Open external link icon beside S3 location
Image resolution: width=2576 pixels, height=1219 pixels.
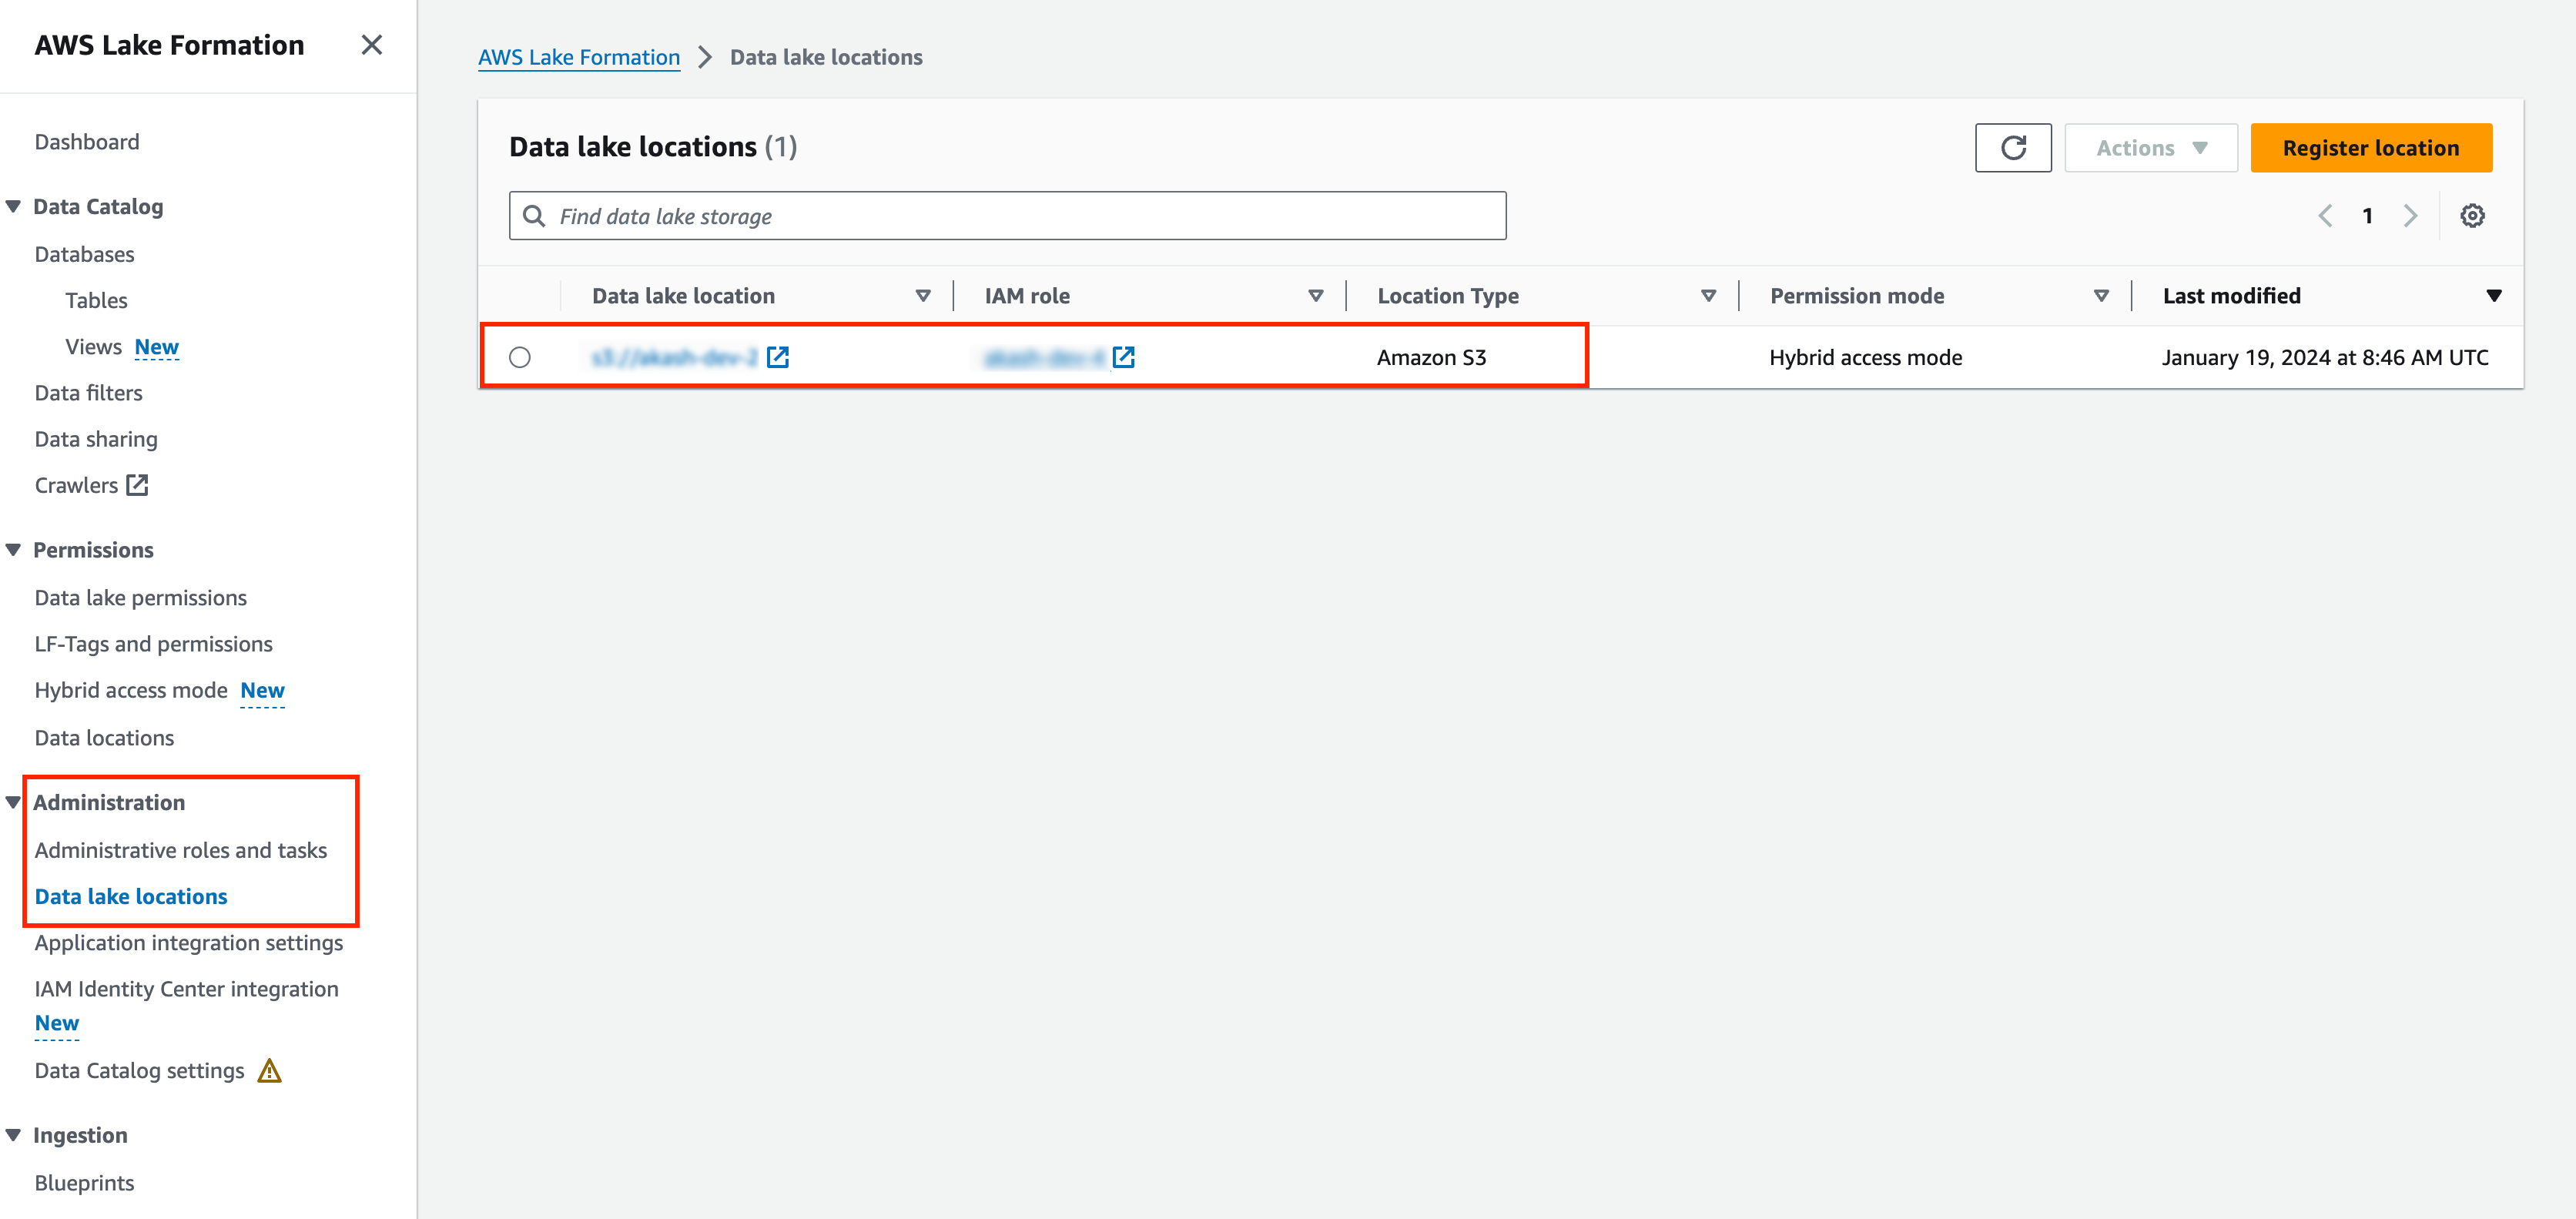pos(777,357)
